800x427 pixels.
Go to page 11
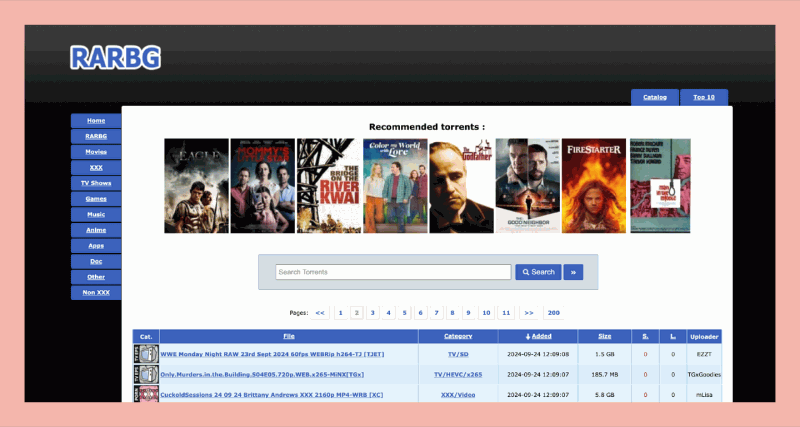coord(506,313)
